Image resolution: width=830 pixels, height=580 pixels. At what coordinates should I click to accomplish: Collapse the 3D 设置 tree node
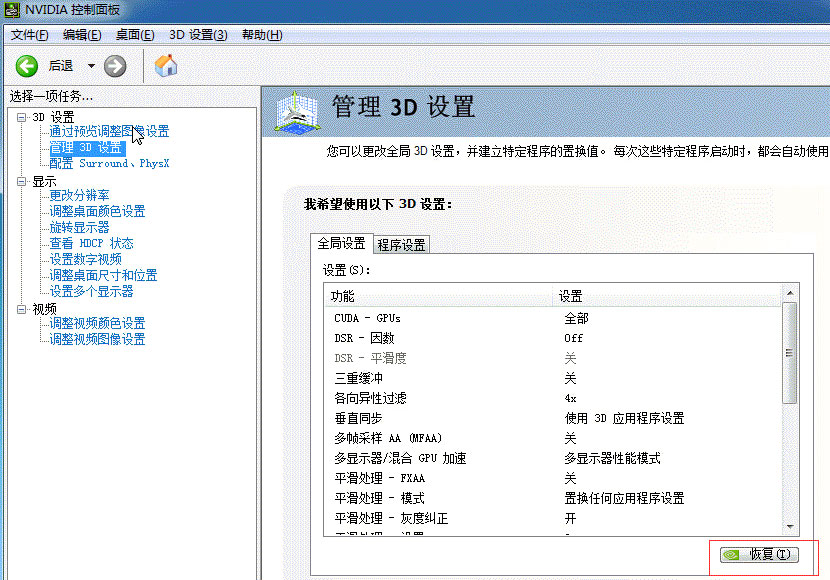(22, 117)
